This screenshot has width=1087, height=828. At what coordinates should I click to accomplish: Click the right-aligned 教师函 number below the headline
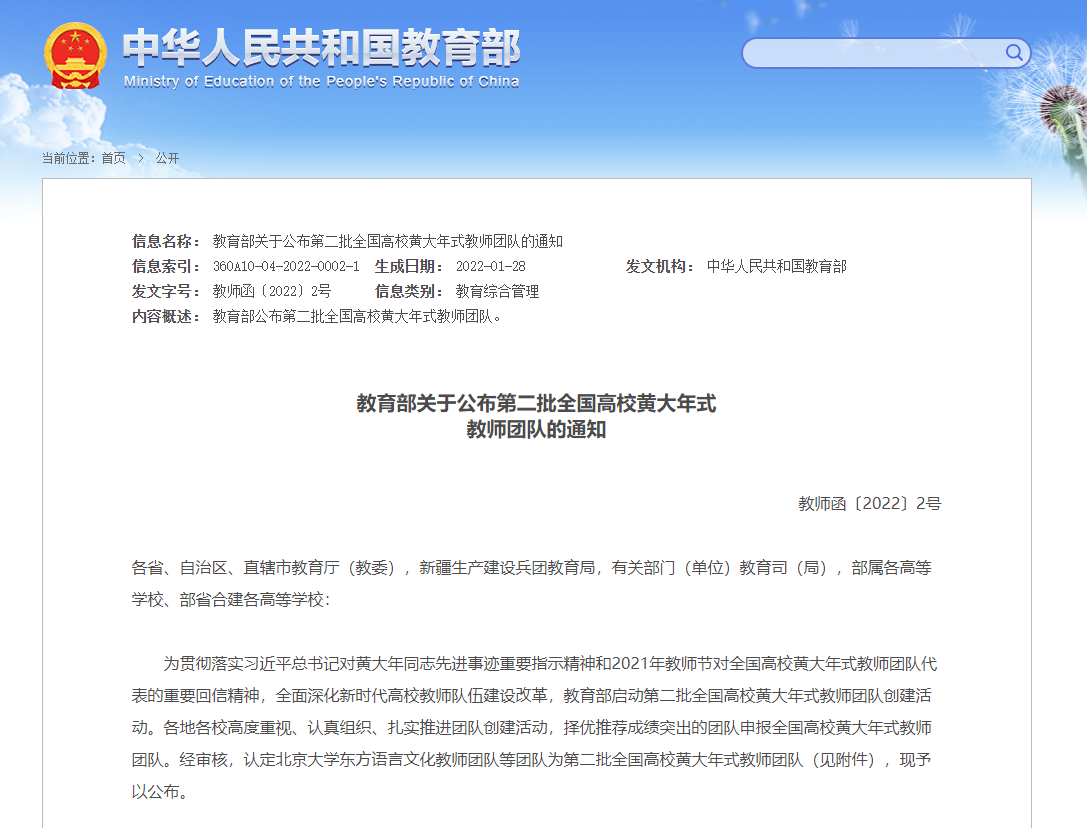(x=869, y=504)
